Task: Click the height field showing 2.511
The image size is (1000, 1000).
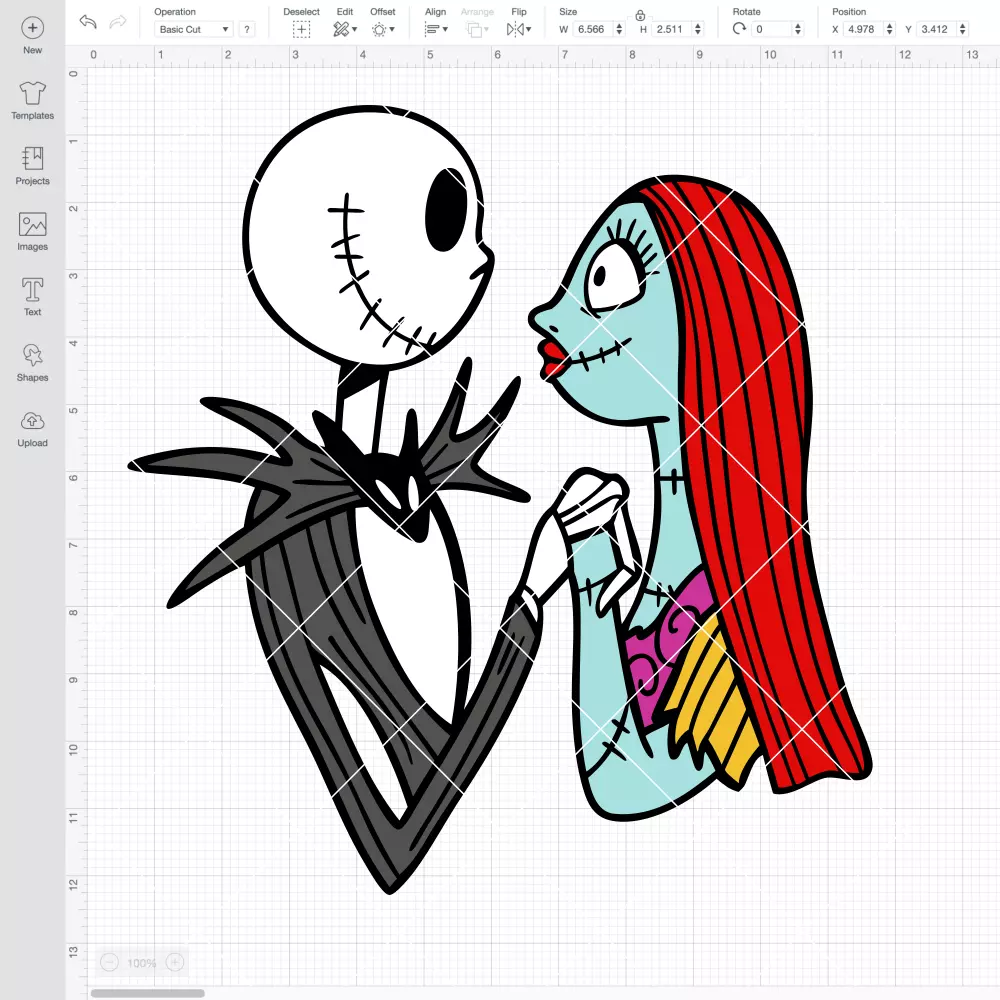Action: [671, 29]
